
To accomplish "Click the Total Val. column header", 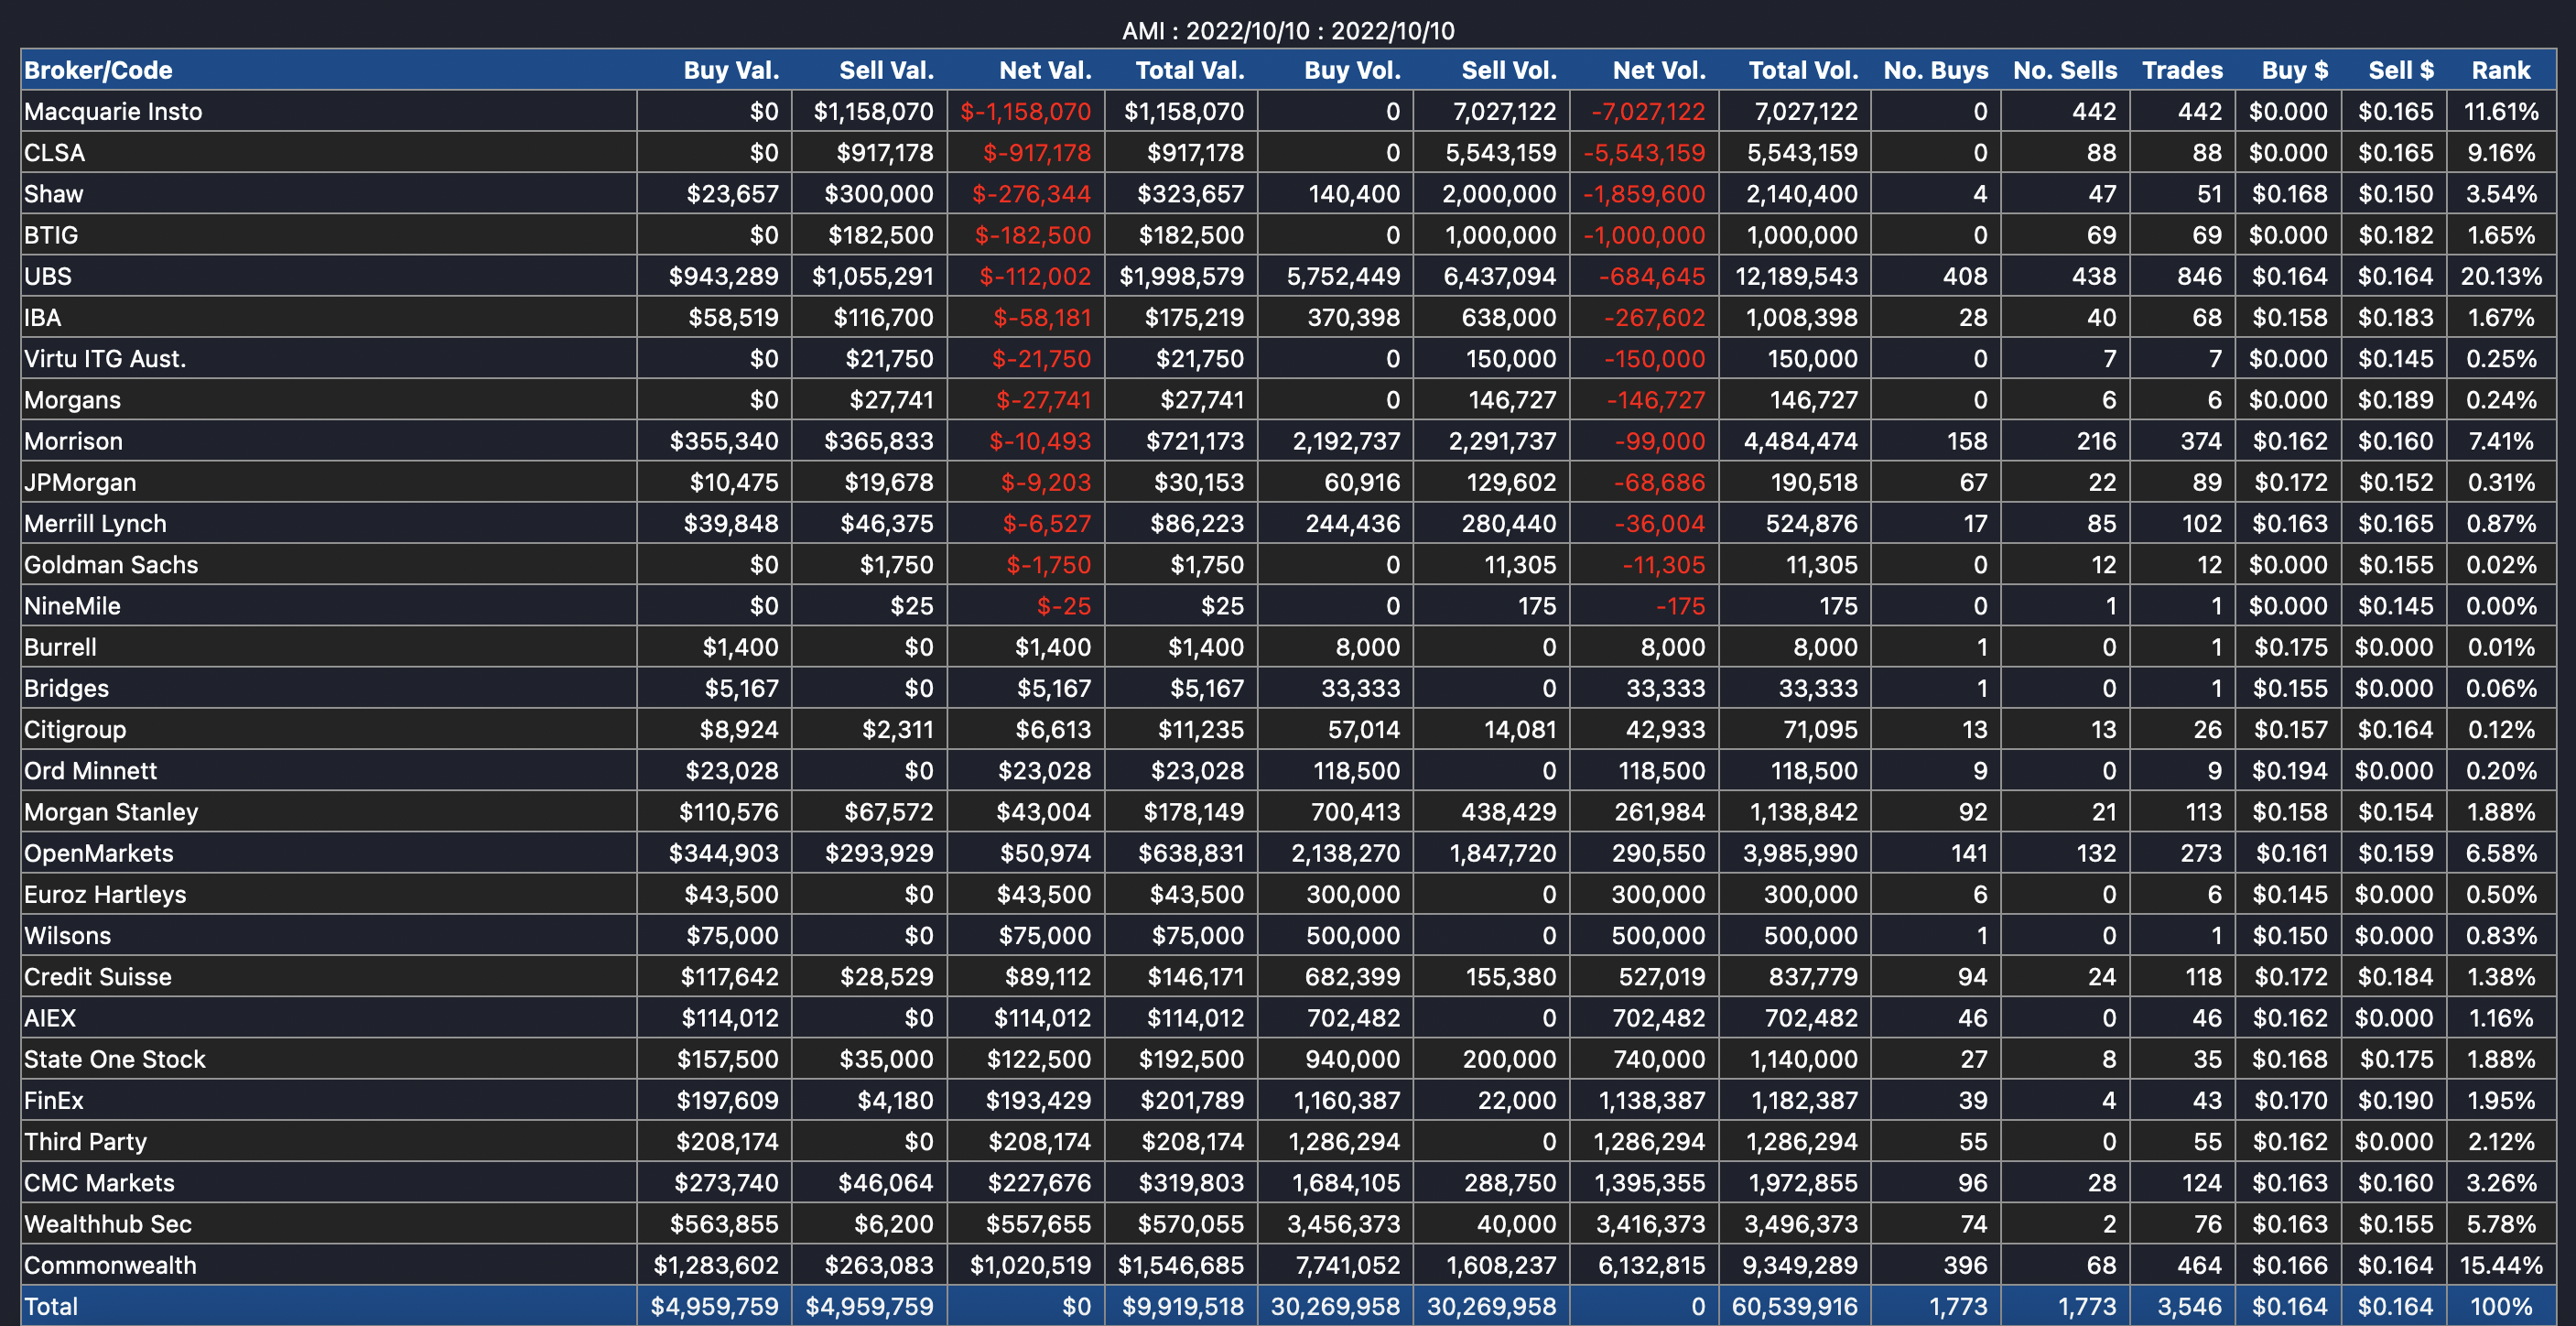I will (1190, 70).
